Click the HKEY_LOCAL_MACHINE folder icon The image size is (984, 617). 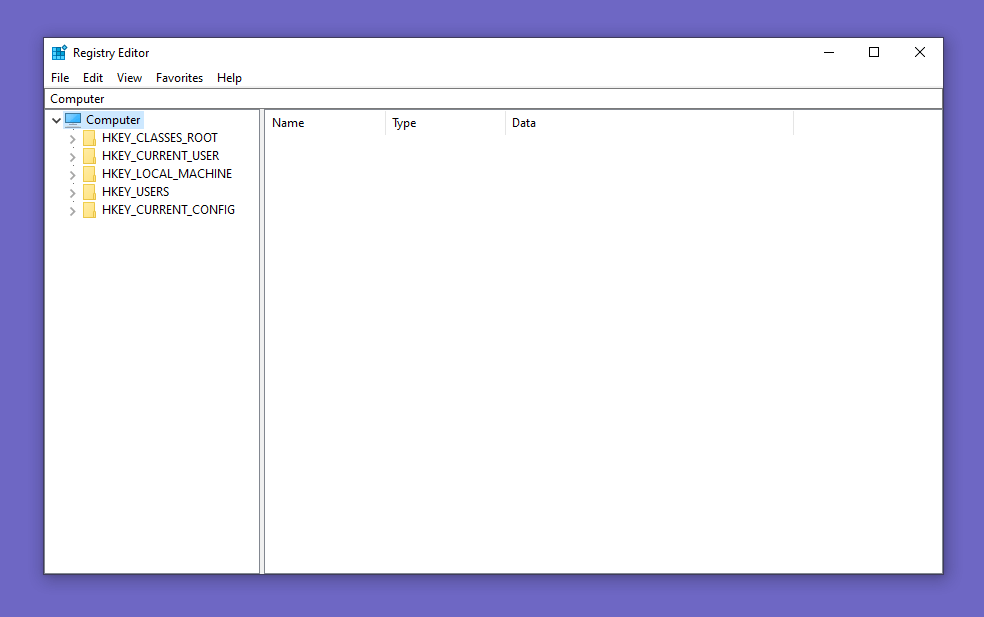point(90,174)
